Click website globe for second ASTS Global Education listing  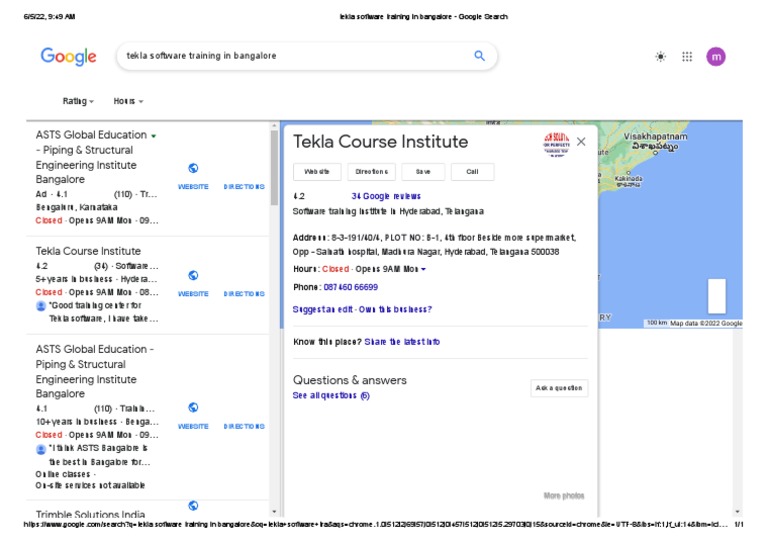click(193, 407)
